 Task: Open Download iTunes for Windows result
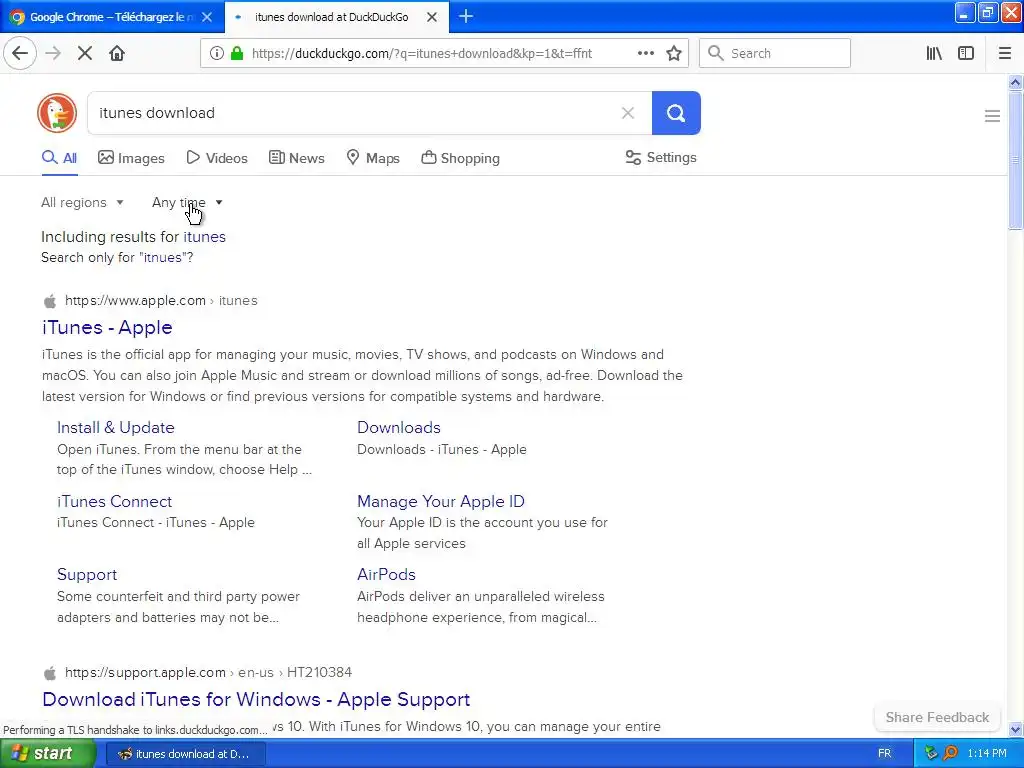[x=256, y=699]
